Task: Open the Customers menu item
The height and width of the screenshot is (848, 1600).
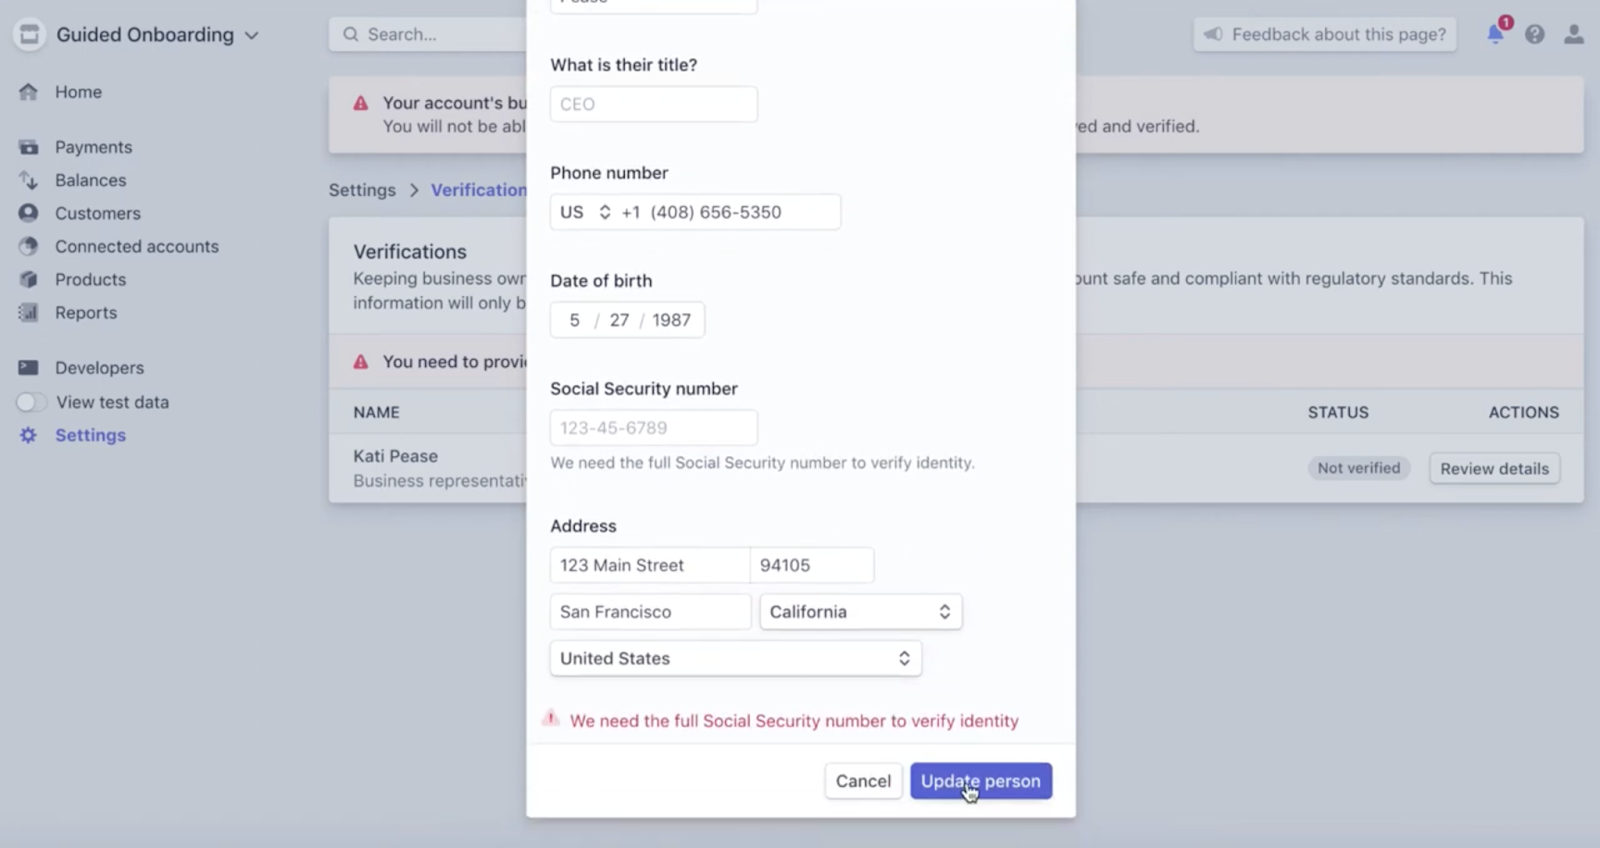Action: pyautogui.click(x=98, y=213)
